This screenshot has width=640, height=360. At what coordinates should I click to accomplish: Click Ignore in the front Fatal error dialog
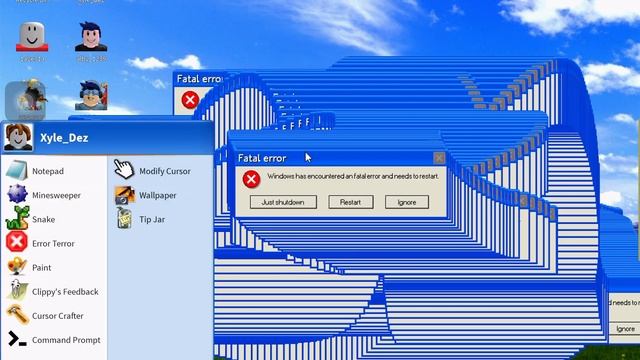point(407,202)
